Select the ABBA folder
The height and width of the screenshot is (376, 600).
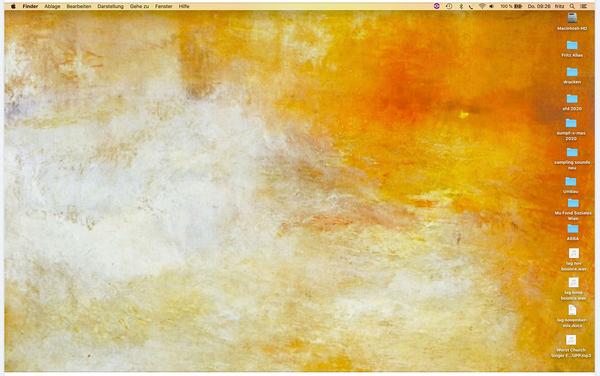(572, 229)
